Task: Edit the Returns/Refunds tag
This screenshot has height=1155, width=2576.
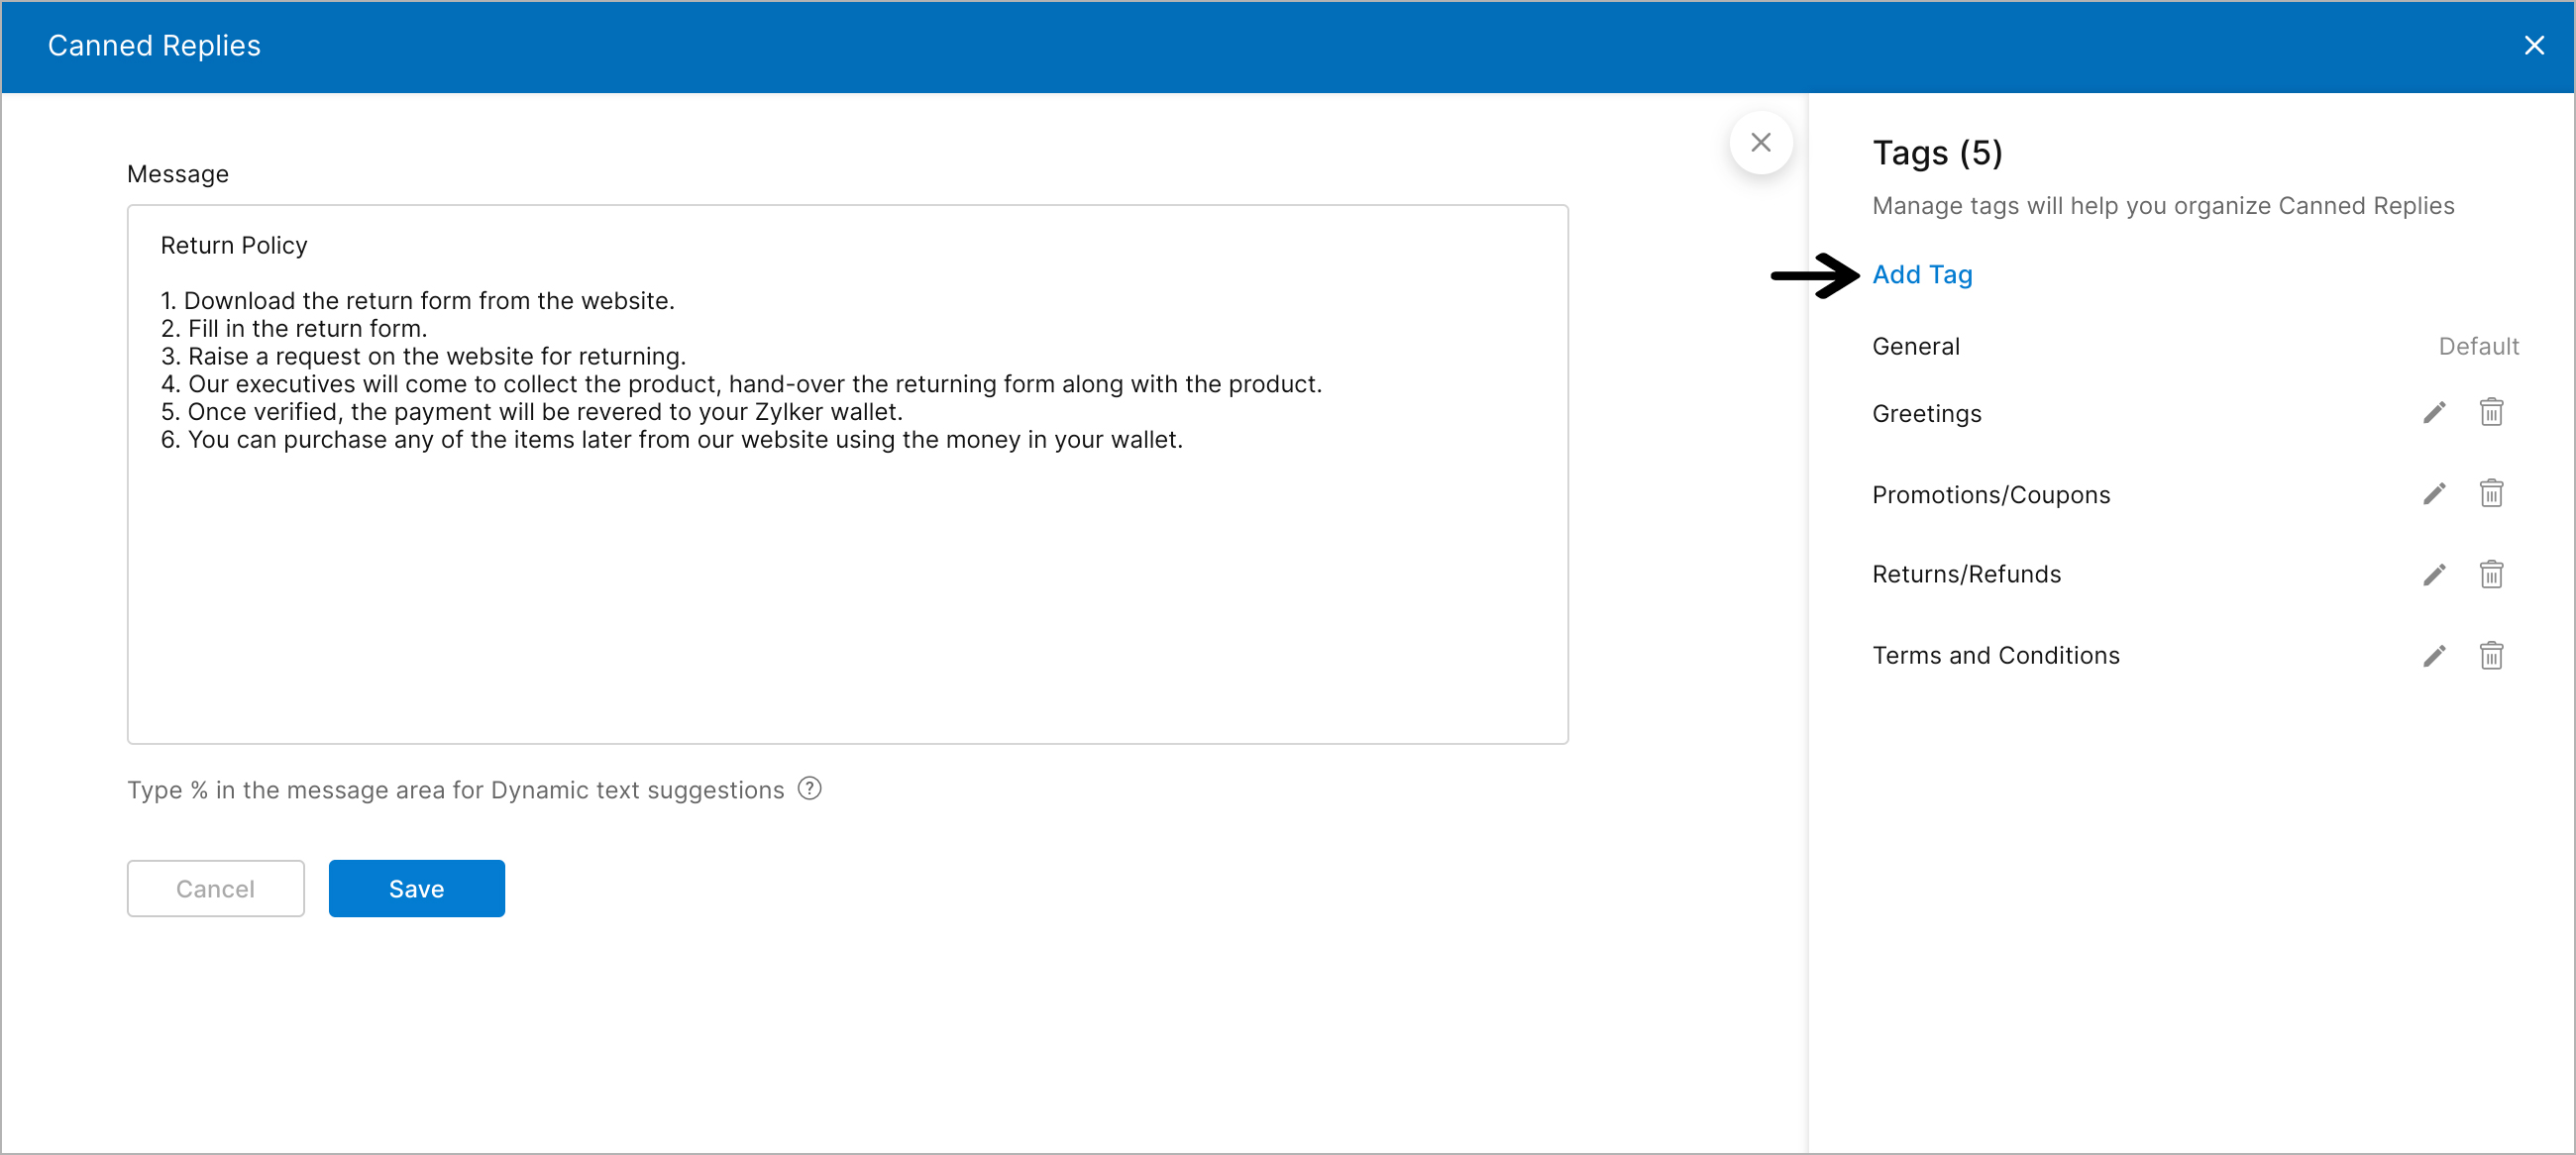Action: click(2434, 575)
